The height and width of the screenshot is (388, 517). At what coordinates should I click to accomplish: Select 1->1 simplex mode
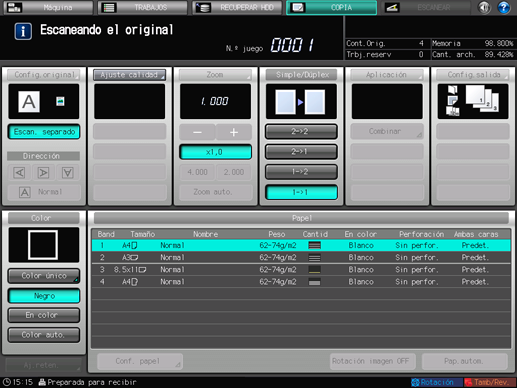point(301,192)
